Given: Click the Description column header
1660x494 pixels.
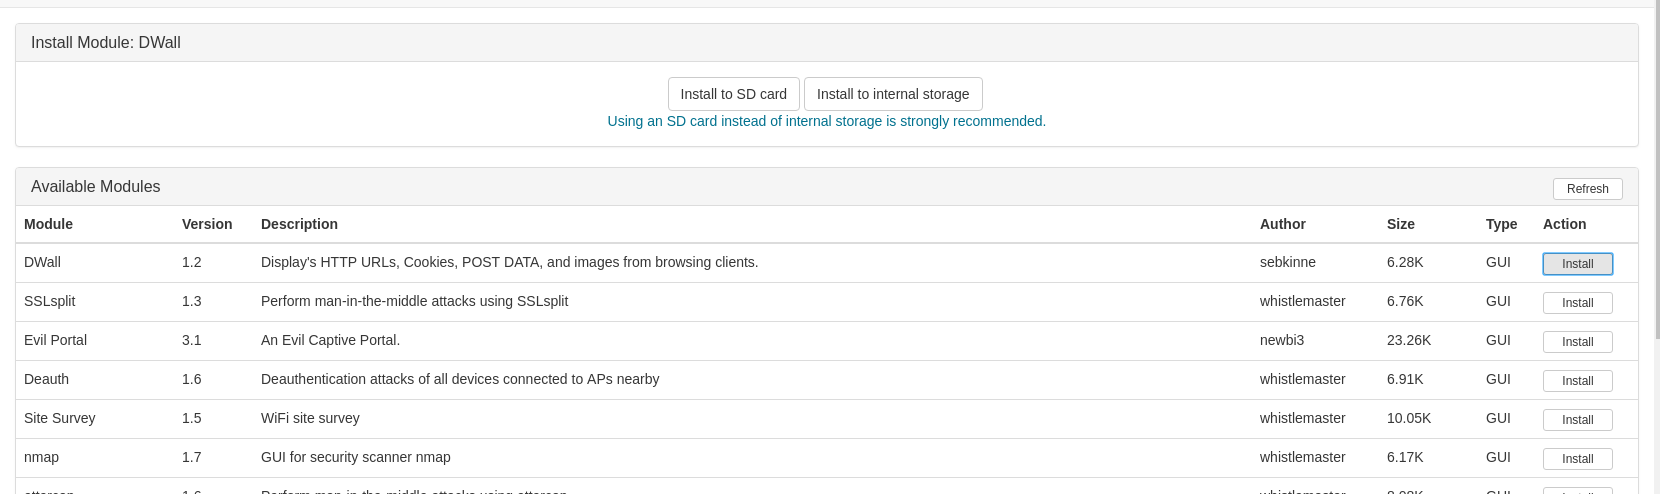Looking at the screenshot, I should pyautogui.click(x=299, y=224).
